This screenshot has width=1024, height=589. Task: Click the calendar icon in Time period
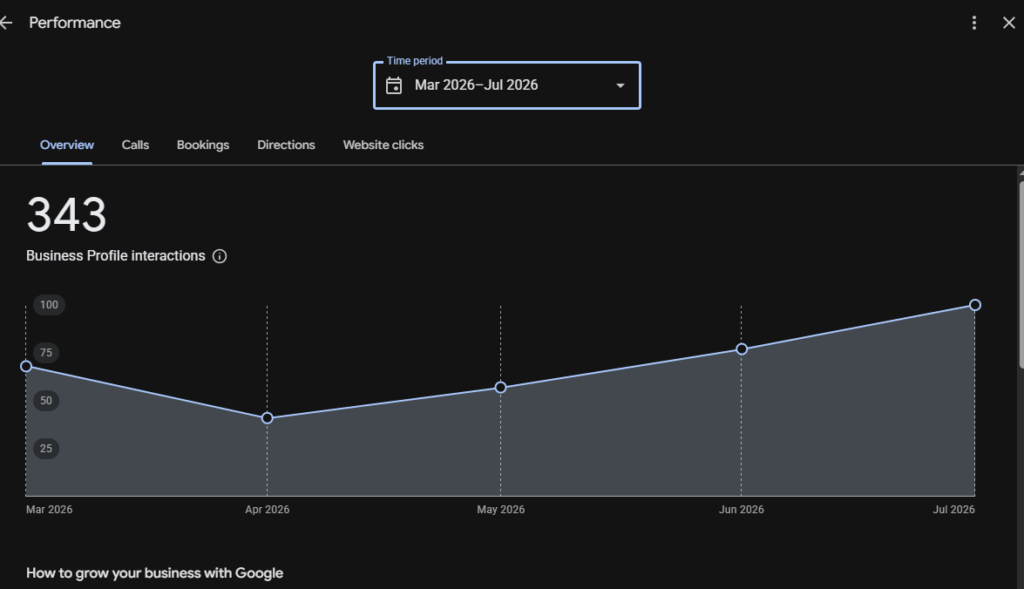(394, 86)
